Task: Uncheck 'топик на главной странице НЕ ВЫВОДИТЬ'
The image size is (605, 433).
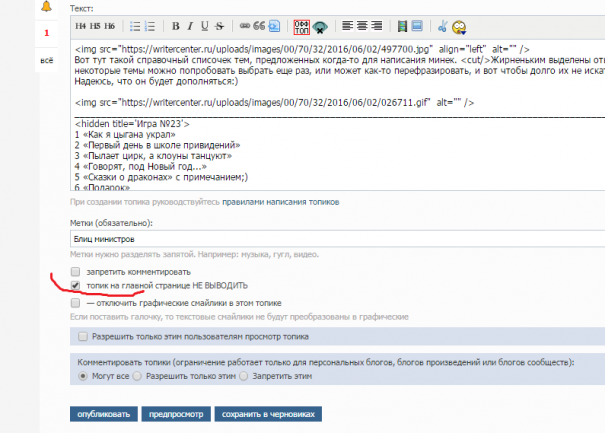Action: [75, 286]
